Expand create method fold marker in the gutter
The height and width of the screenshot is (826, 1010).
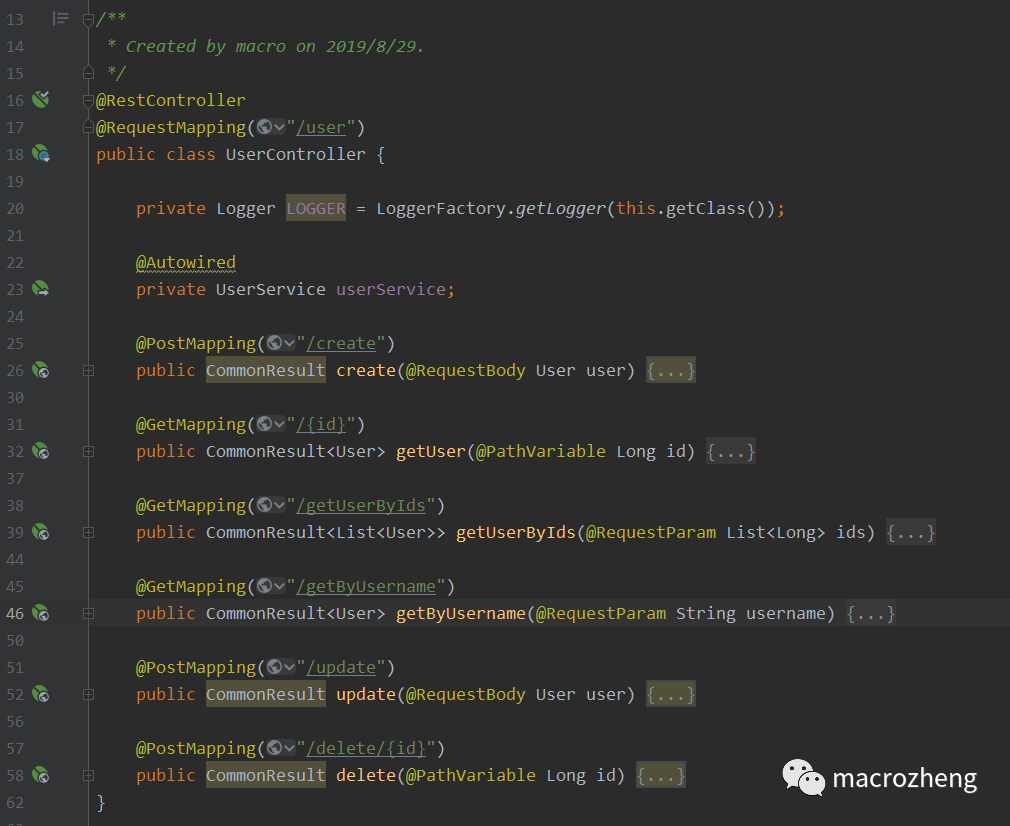pos(88,370)
